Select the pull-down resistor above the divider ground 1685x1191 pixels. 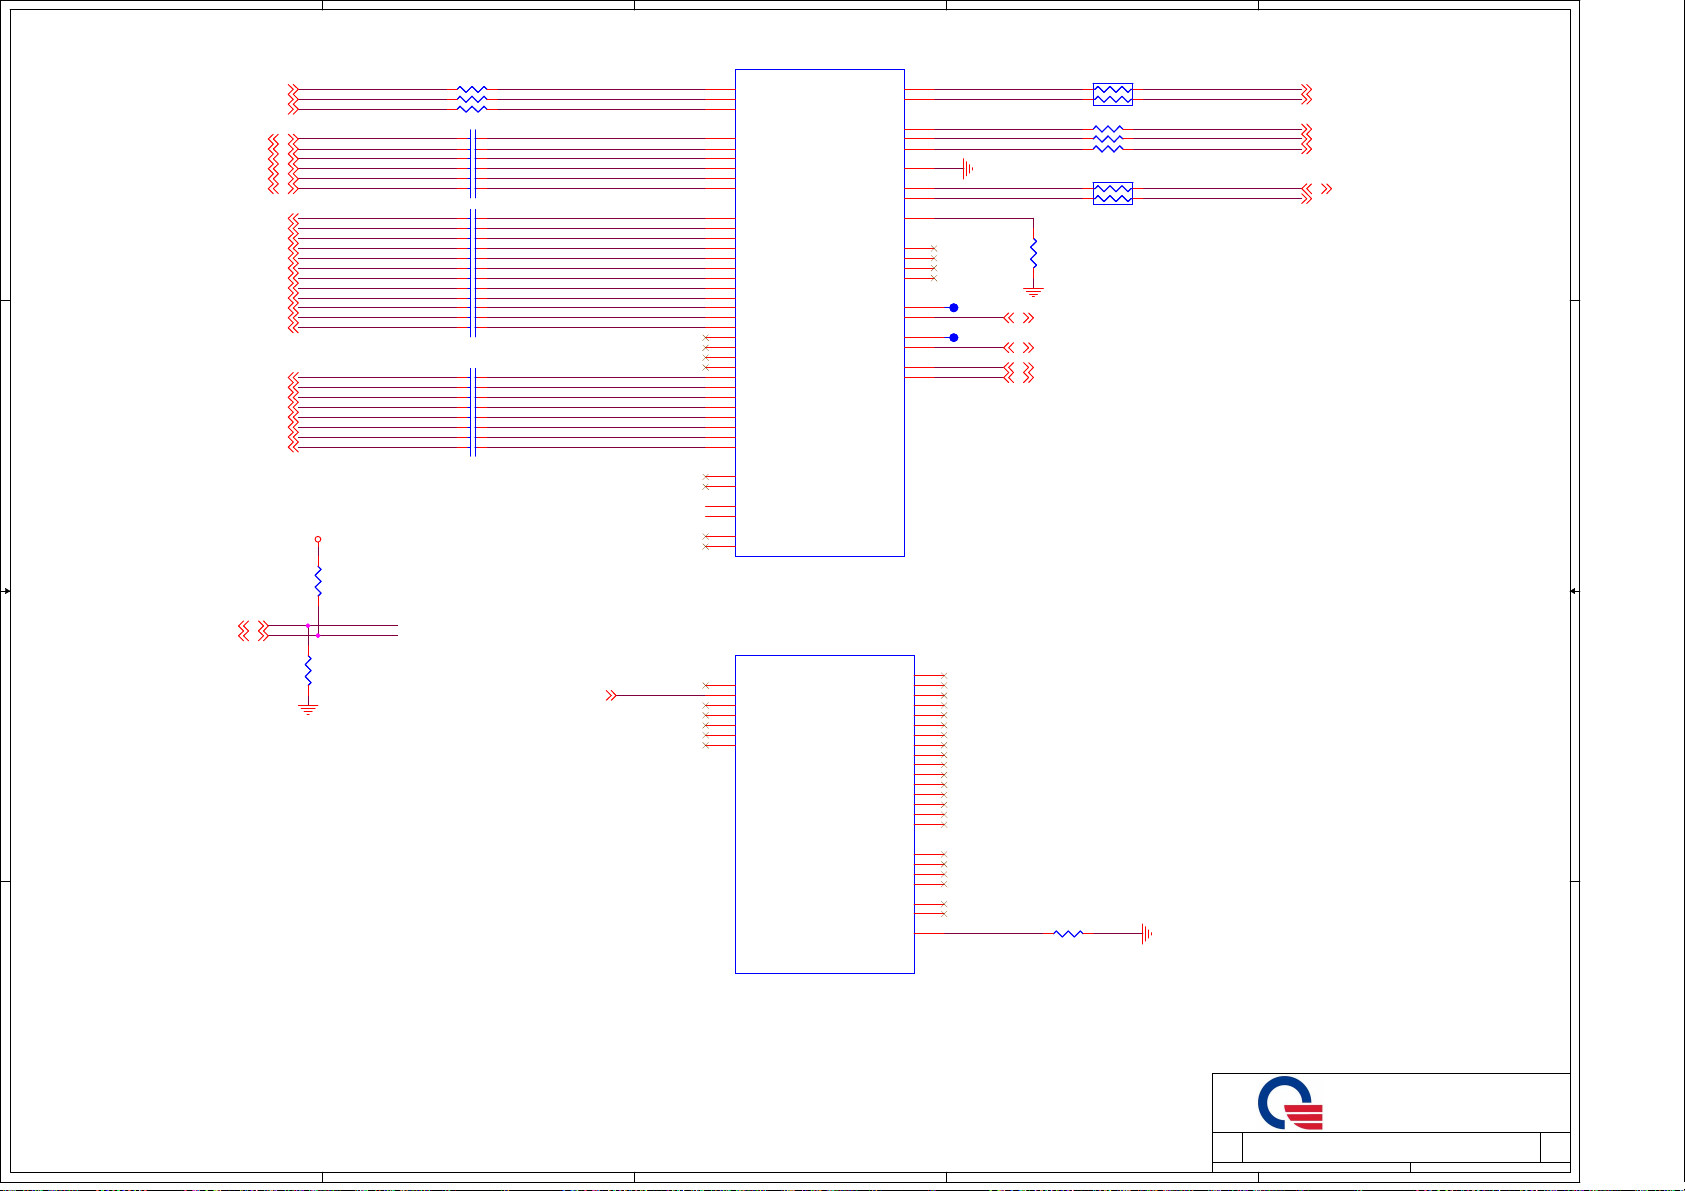308,669
